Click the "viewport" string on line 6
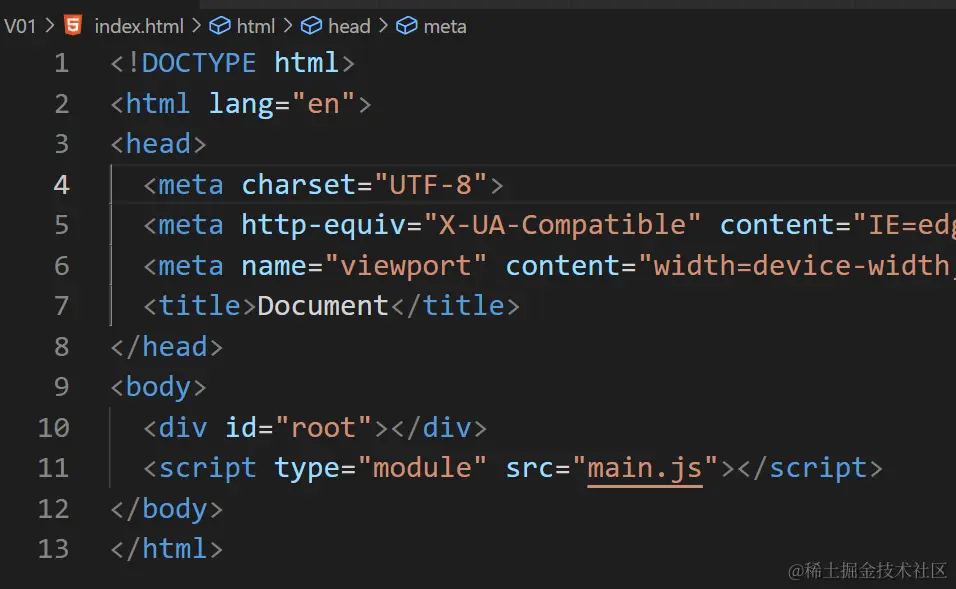 click(405, 265)
